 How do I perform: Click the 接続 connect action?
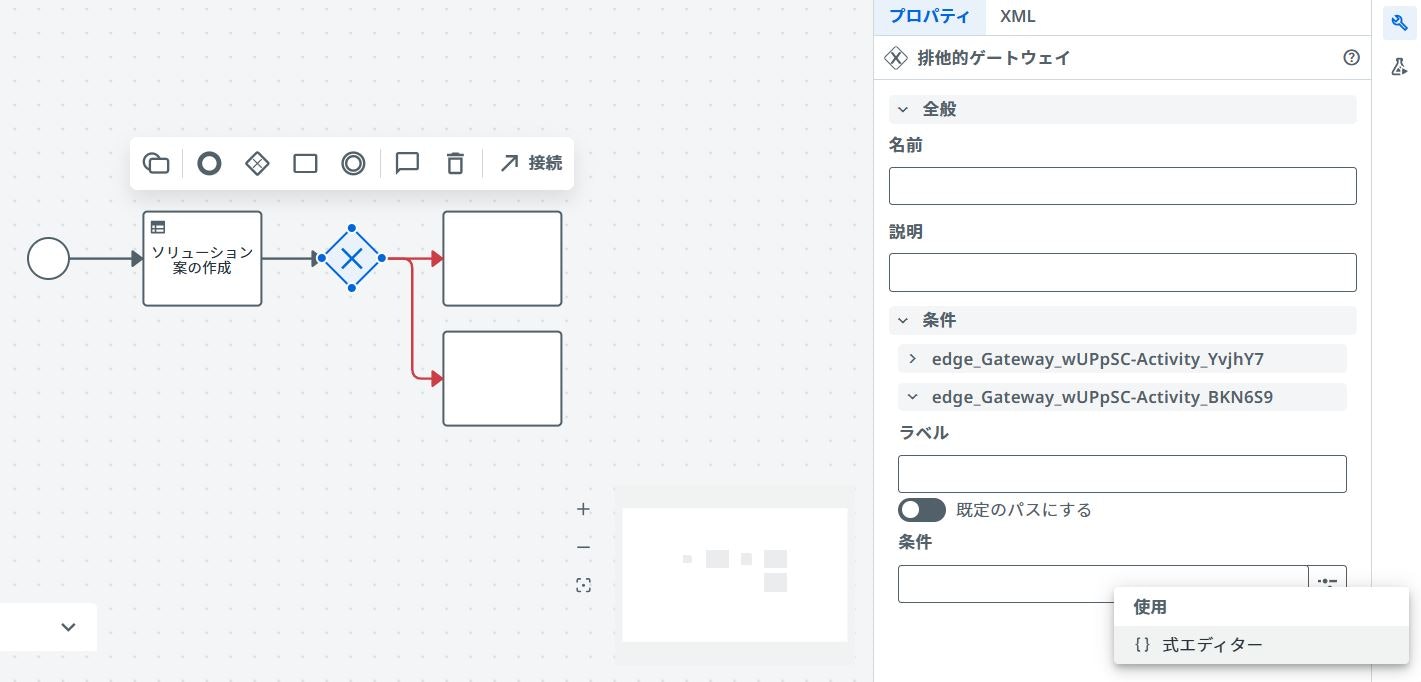[x=531, y=163]
